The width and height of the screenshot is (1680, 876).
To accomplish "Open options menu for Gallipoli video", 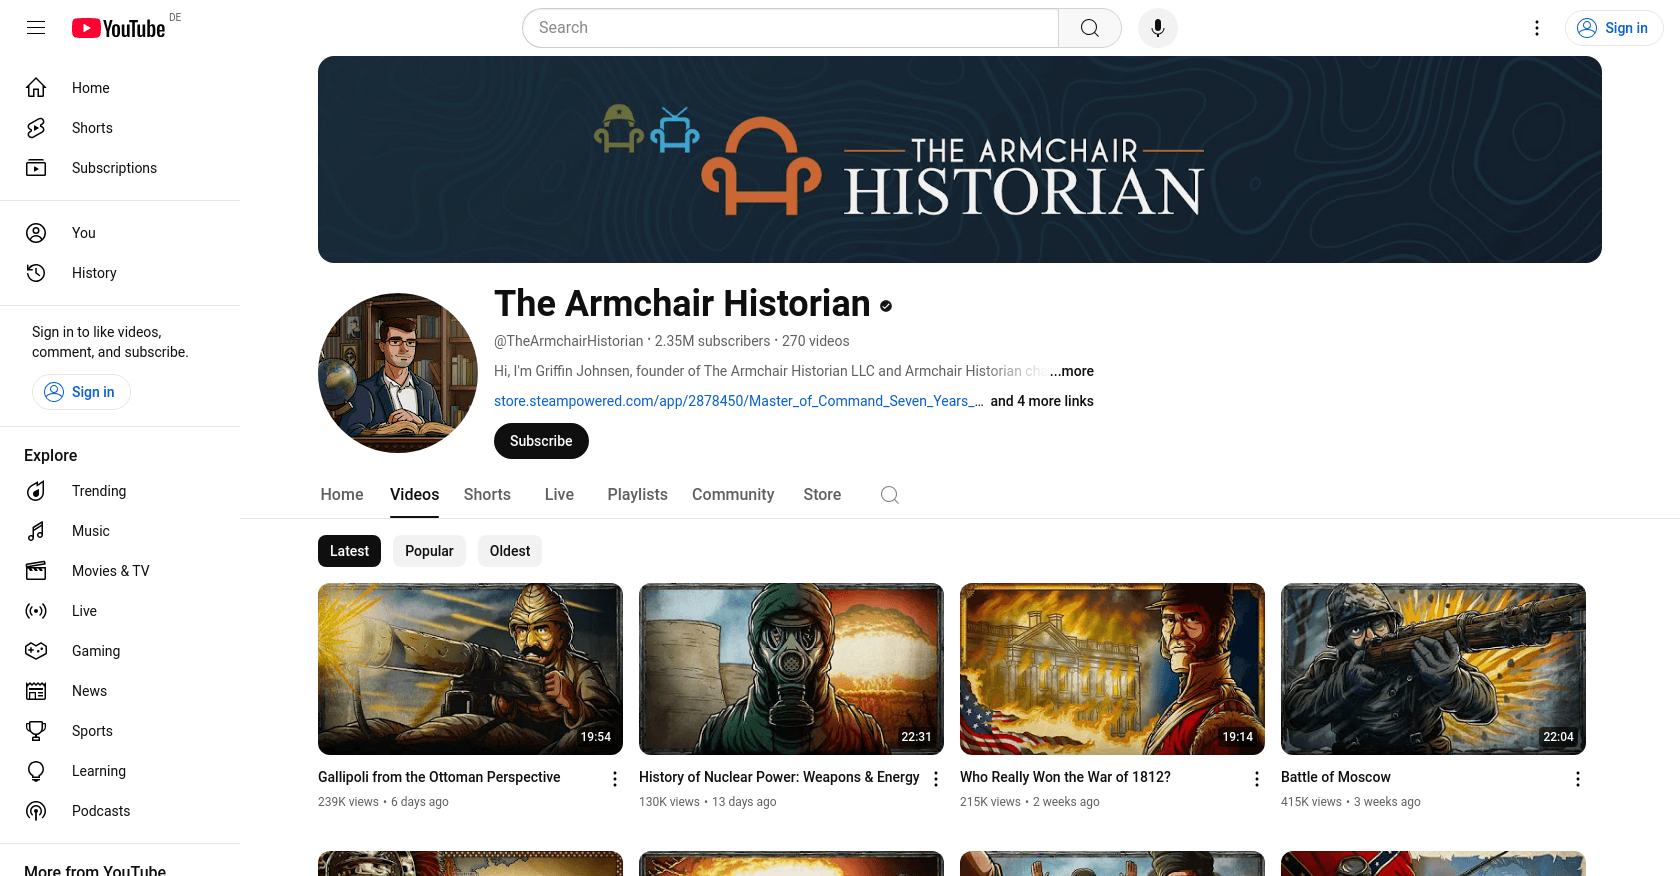I will [615, 779].
